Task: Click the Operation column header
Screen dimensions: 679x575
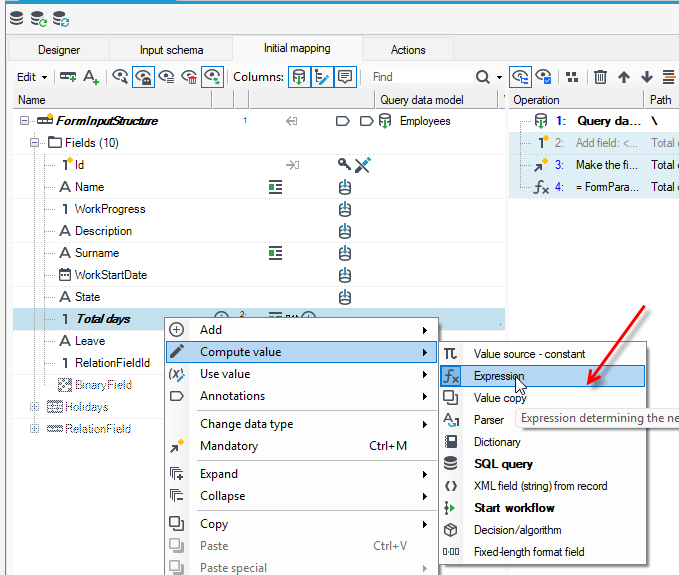Action: (x=576, y=100)
